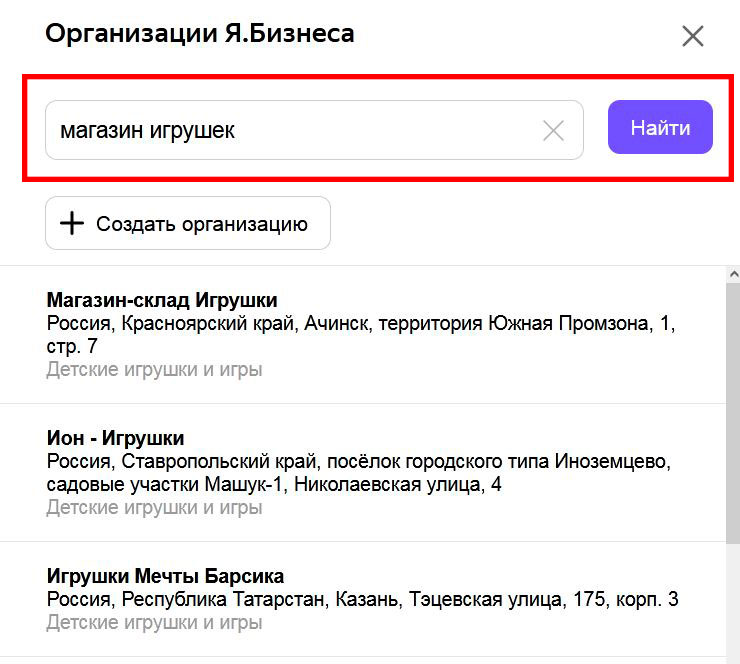The image size is (740, 664).
Task: Click scrollbar up arrow in results list
Action: (x=733, y=274)
